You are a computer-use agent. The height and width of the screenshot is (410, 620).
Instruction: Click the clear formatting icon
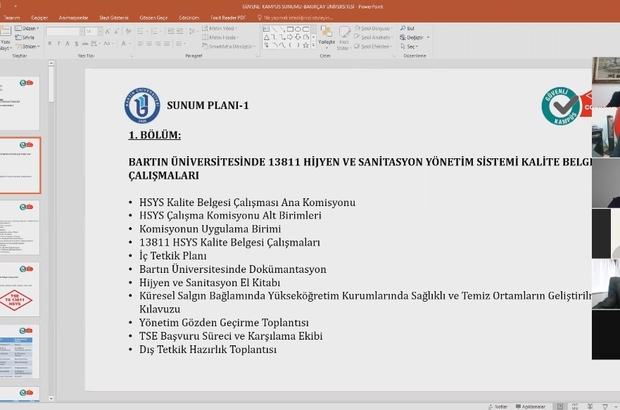(128, 31)
